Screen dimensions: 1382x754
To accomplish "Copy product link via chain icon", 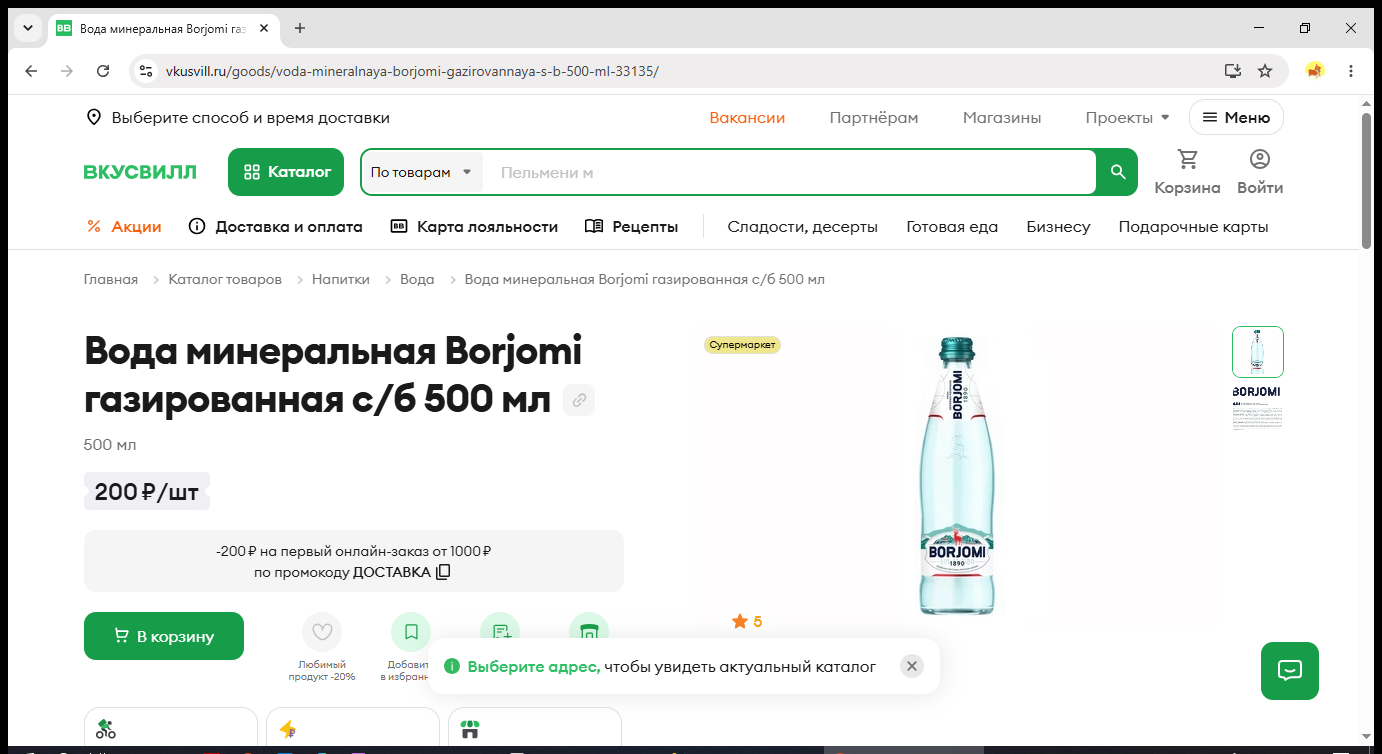I will [x=579, y=401].
